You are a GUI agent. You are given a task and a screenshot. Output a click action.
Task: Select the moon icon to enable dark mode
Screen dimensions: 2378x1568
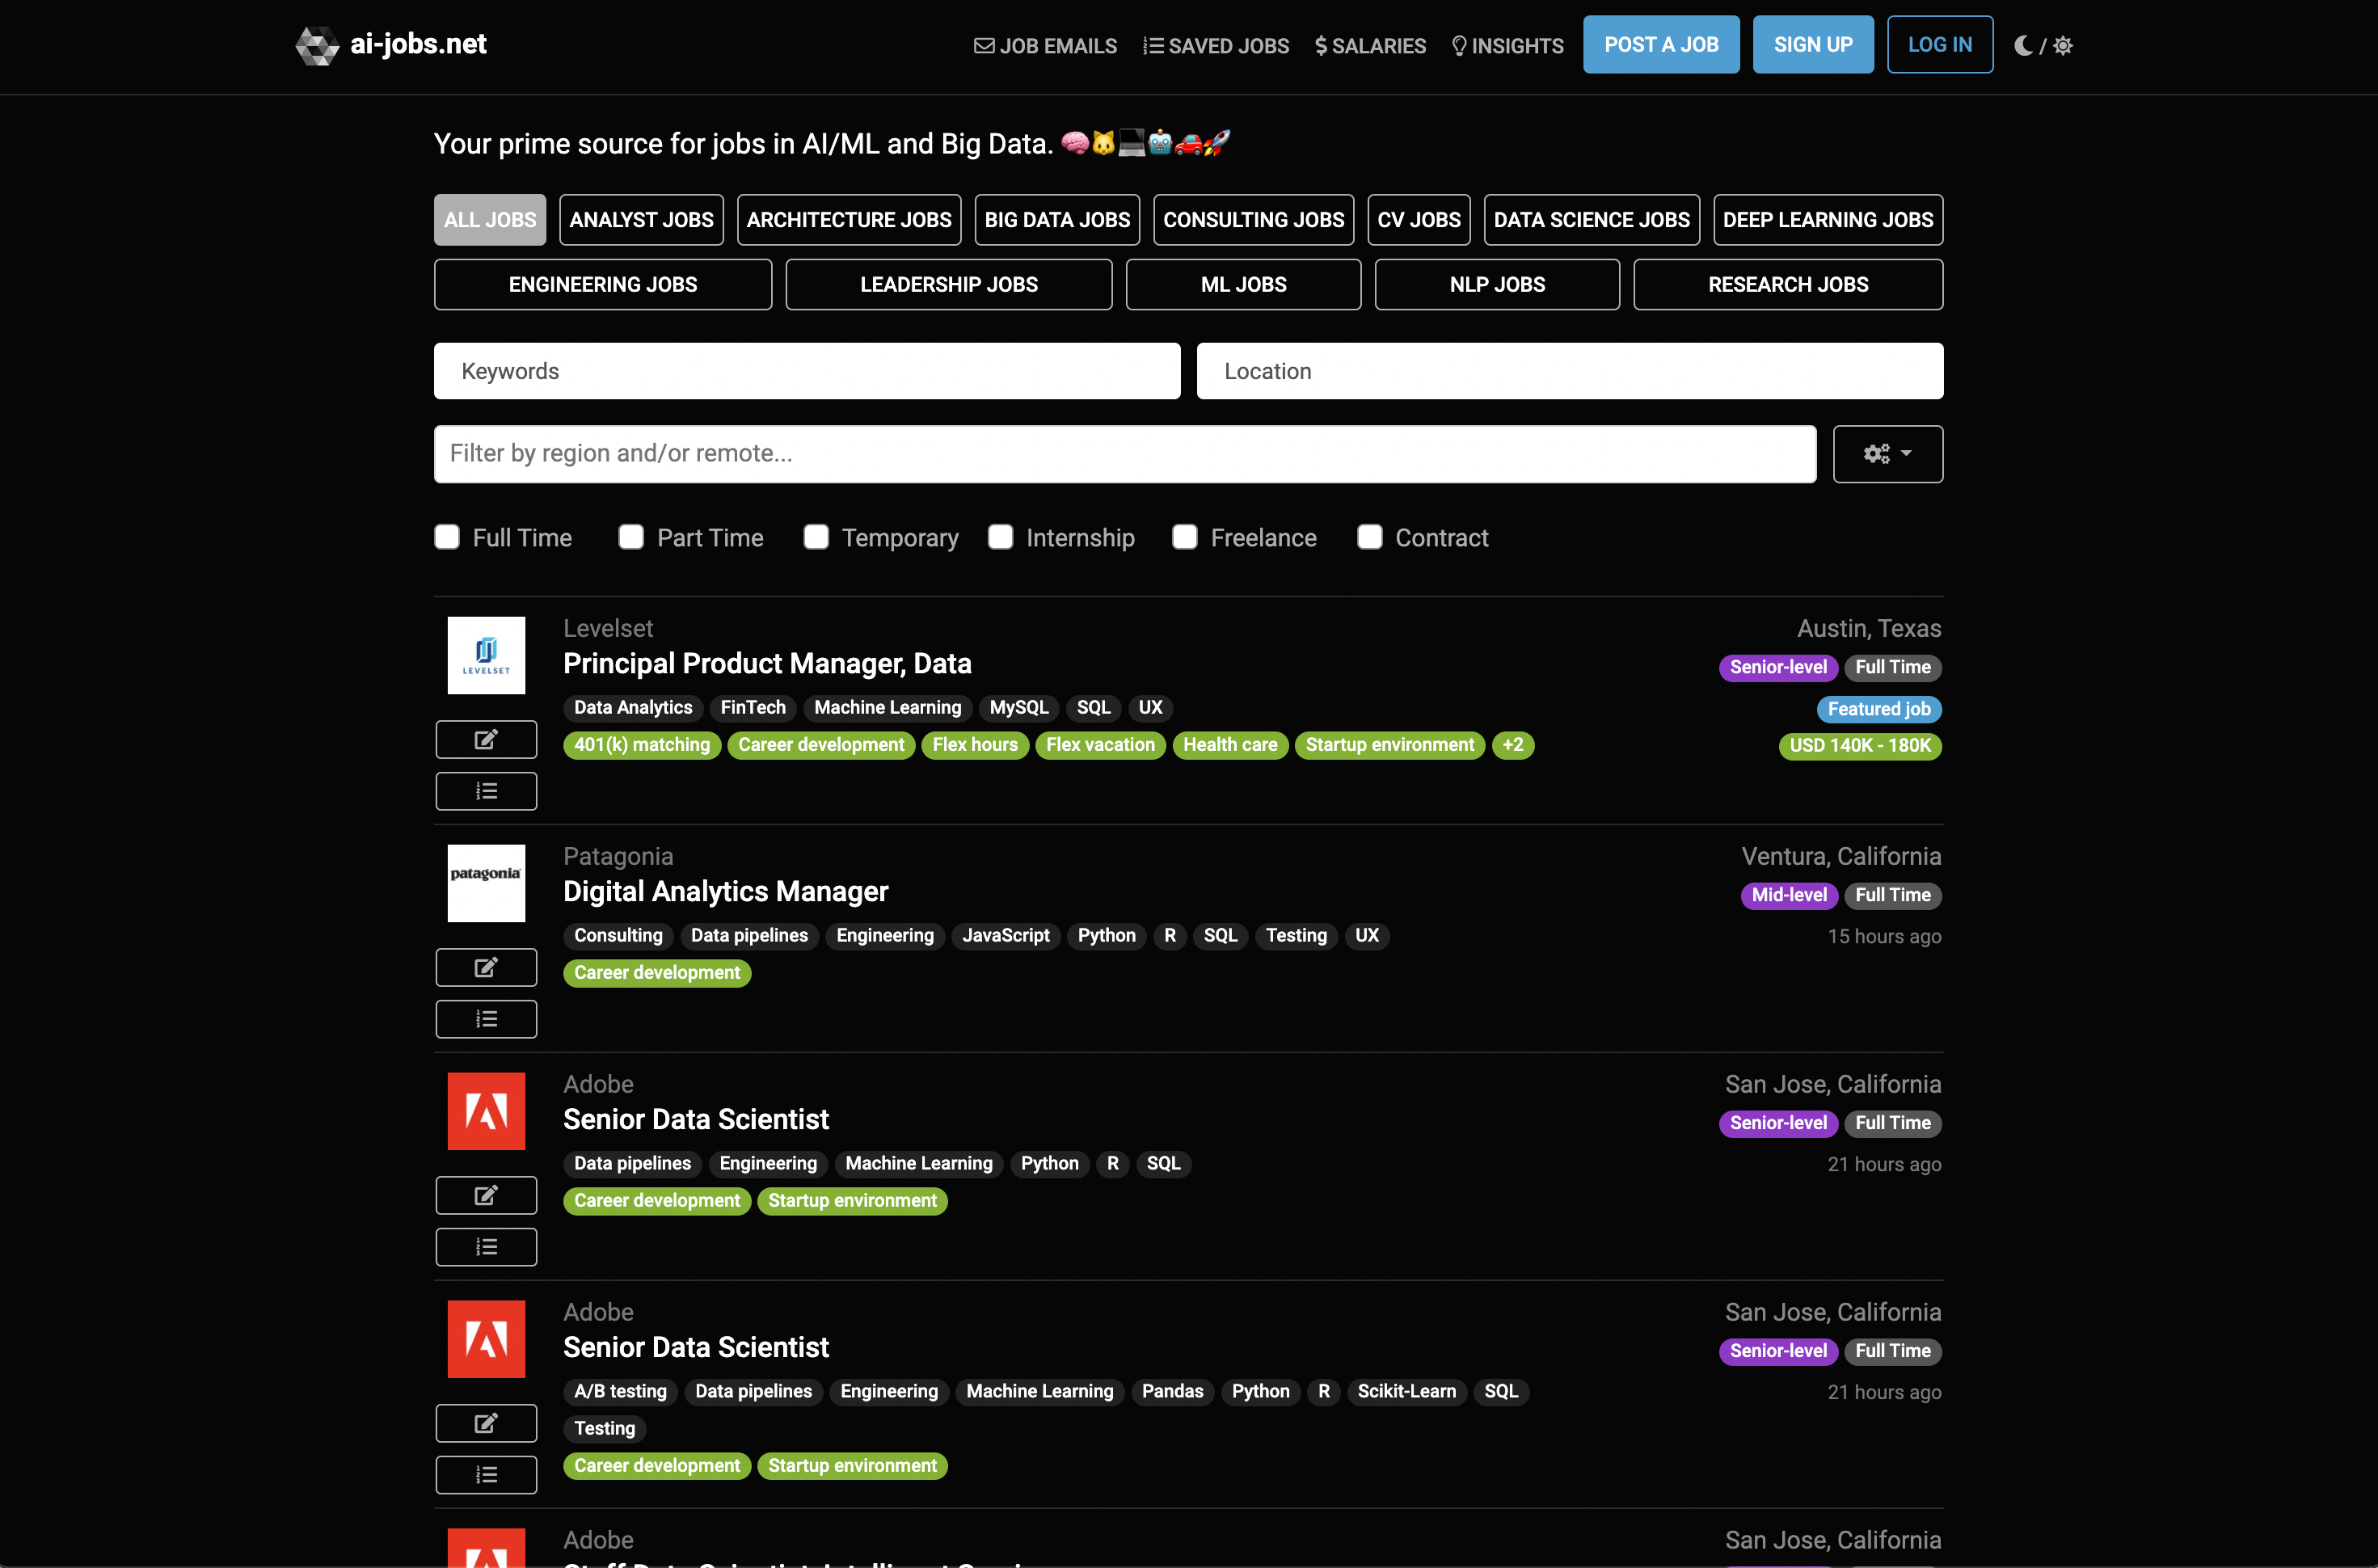(2023, 45)
